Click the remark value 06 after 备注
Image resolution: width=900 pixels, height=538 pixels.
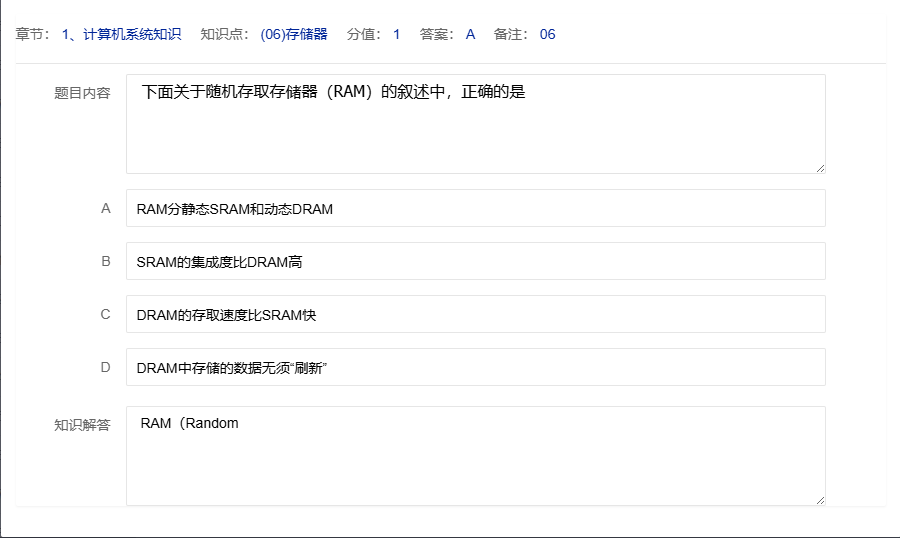(547, 34)
